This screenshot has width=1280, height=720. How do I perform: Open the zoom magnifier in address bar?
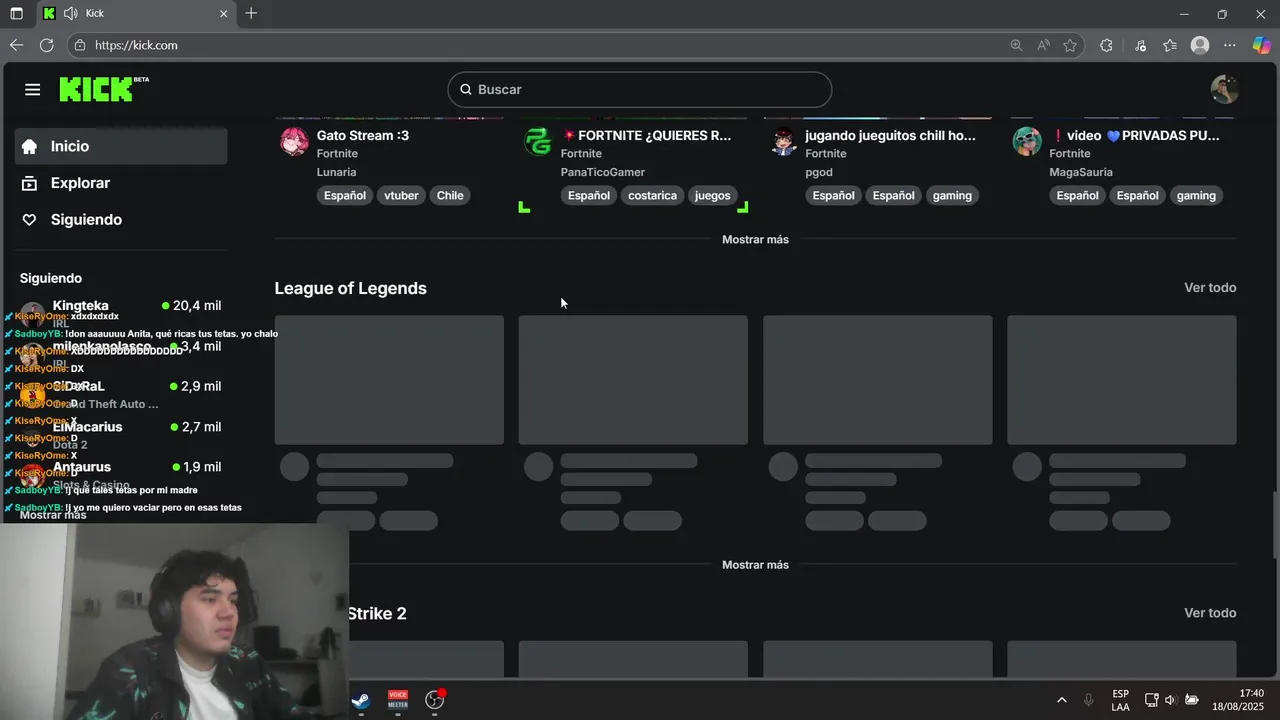tap(1016, 45)
